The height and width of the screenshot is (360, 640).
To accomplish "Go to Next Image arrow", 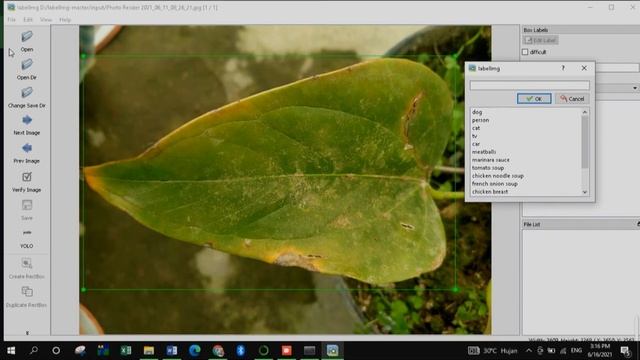I will point(27,120).
